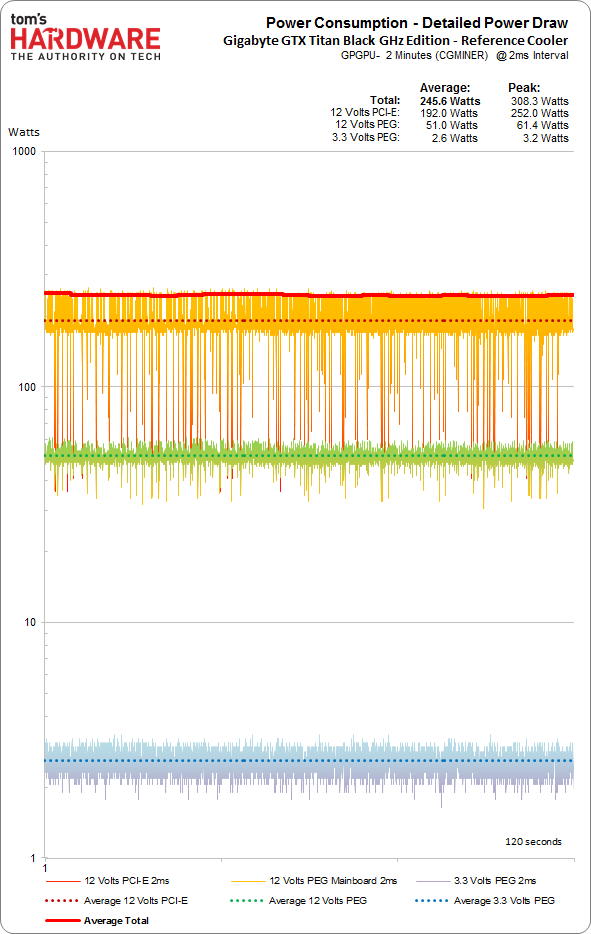The width and height of the screenshot is (591, 934).
Task: Click the 'Power Consumption - Detailed Power Draw' title
Action: 417,23
